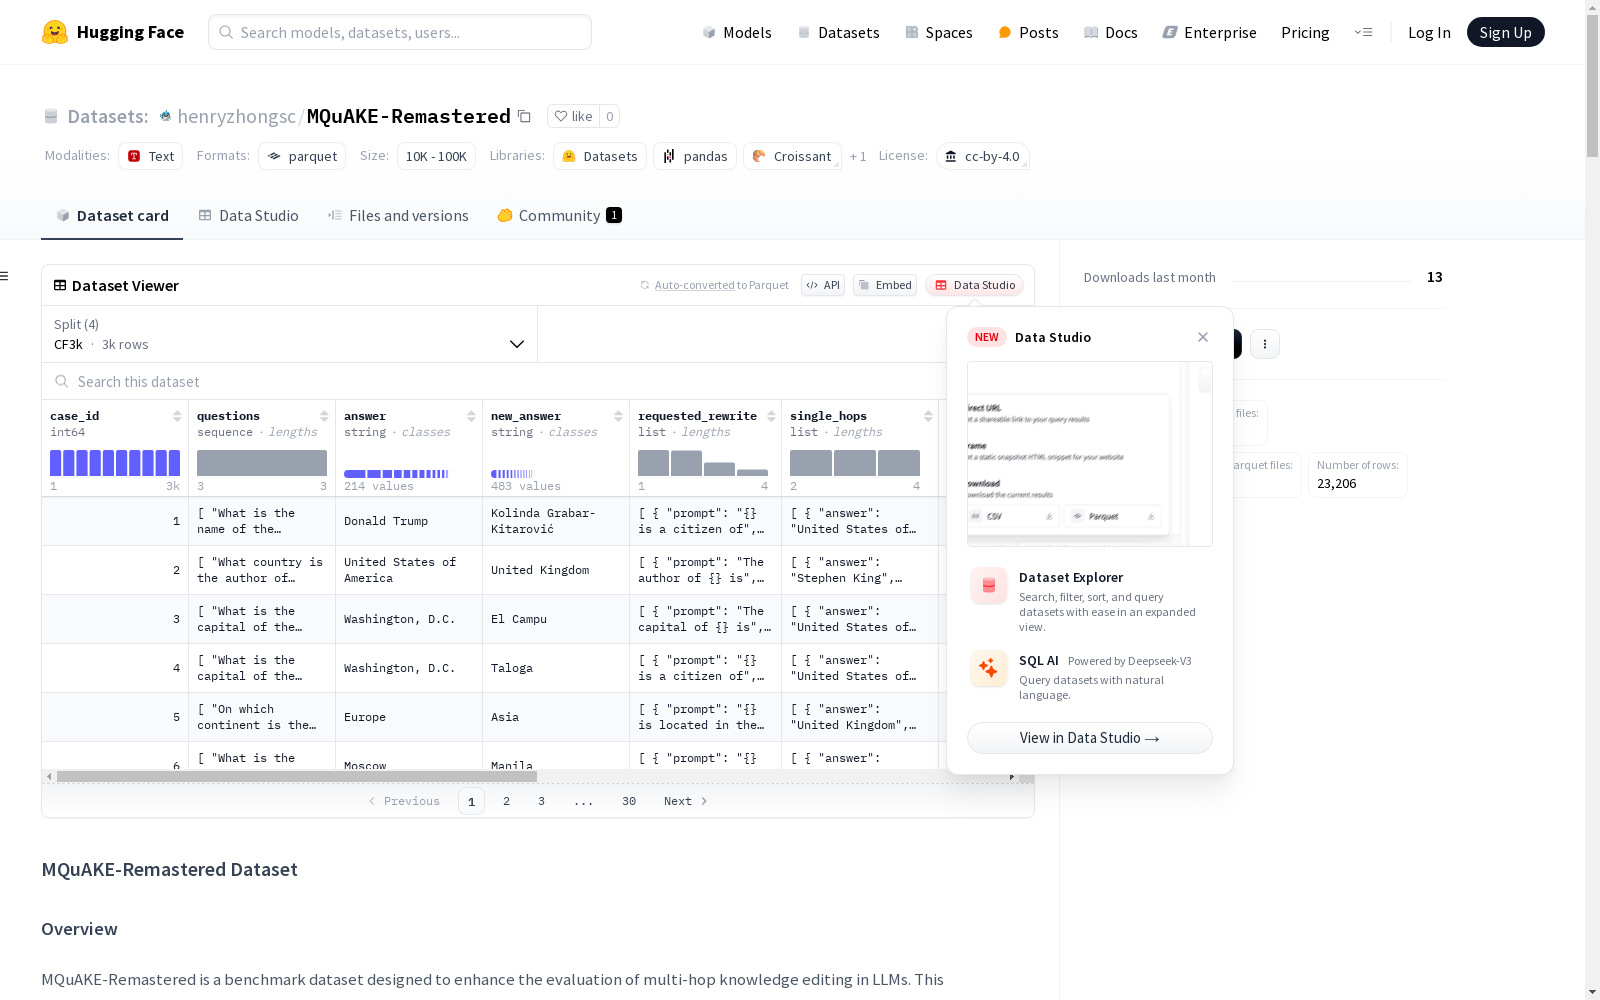Click the requested_rewrite lengths histogram
Viewport: 1600px width, 1000px height.
[703, 463]
